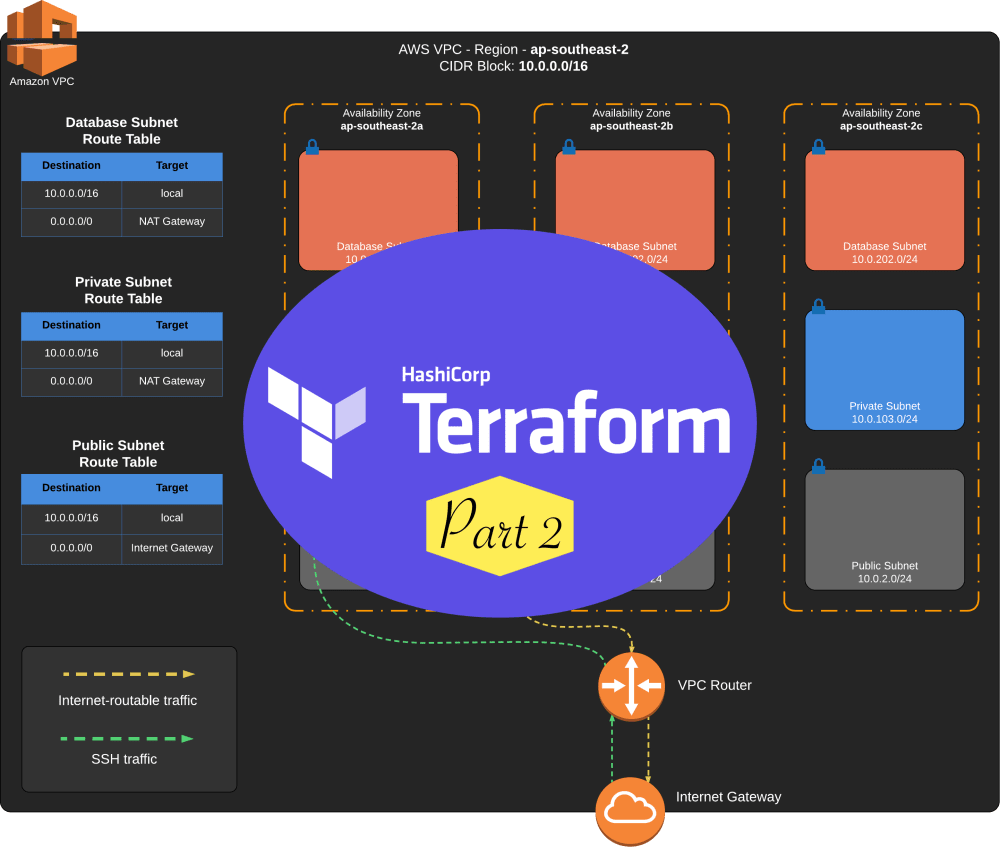This screenshot has height=847, width=1000.
Task: Click 10.0.0.0/16 cell in Private route table
Action: coord(71,353)
